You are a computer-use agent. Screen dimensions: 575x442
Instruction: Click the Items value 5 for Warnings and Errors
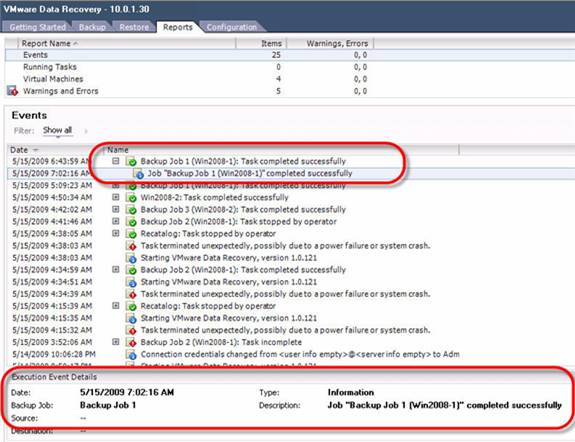(278, 91)
